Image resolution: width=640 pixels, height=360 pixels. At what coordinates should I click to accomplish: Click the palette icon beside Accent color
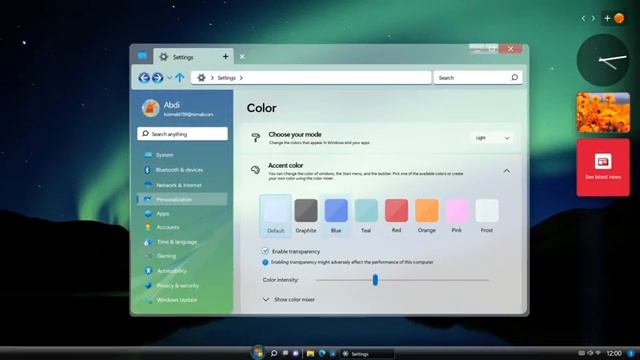(256, 170)
